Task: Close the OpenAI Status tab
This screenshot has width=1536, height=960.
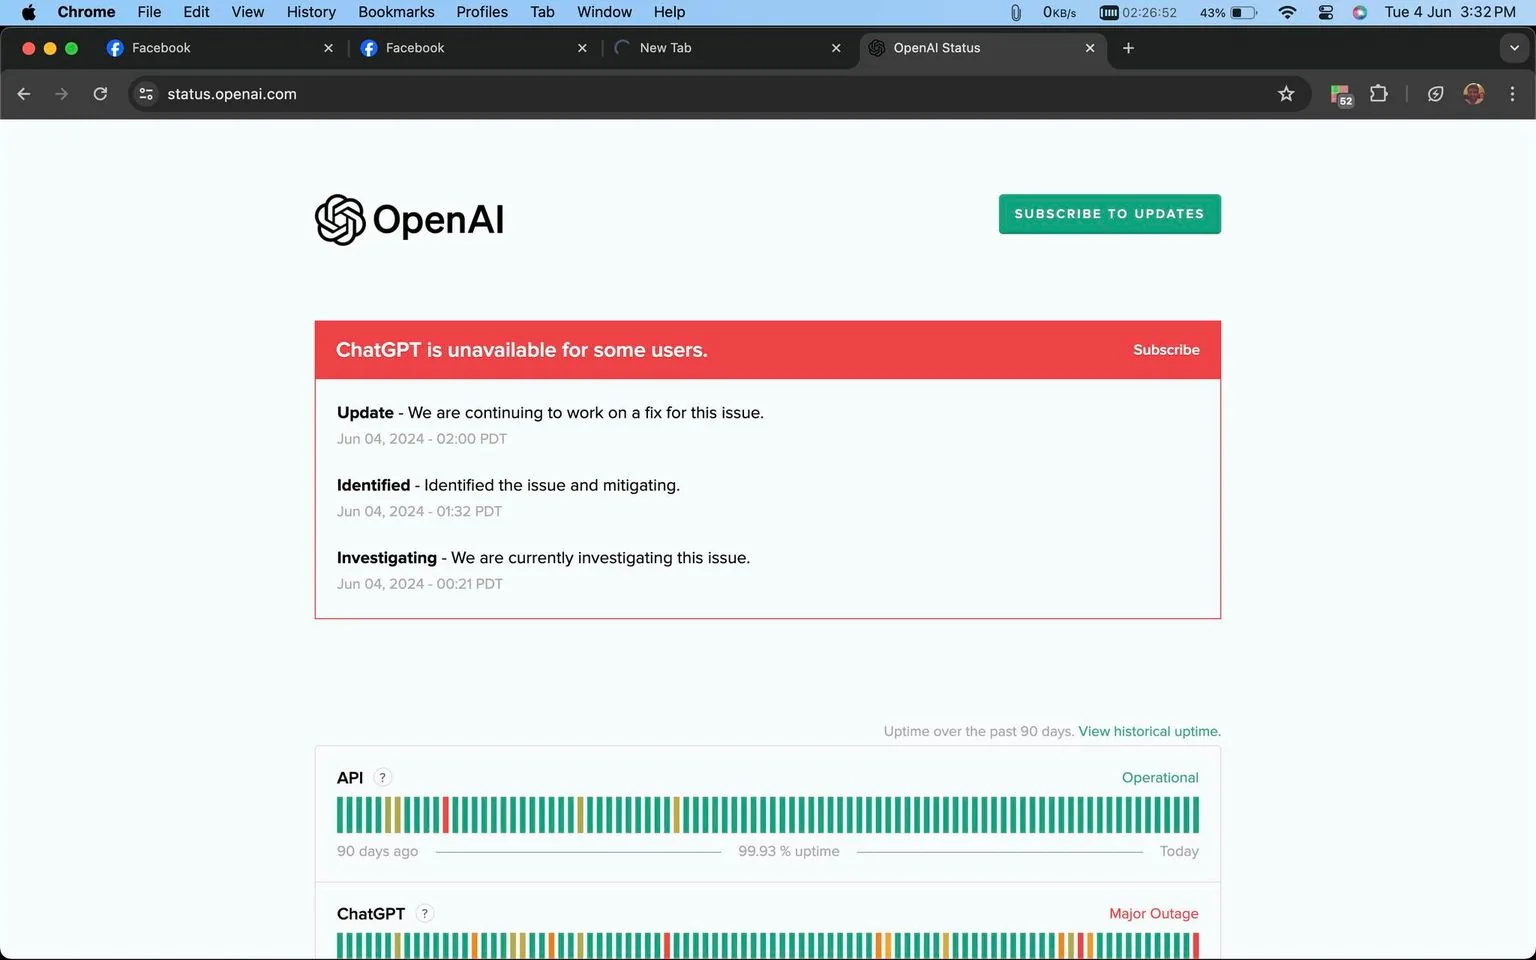Action: pos(1090,48)
